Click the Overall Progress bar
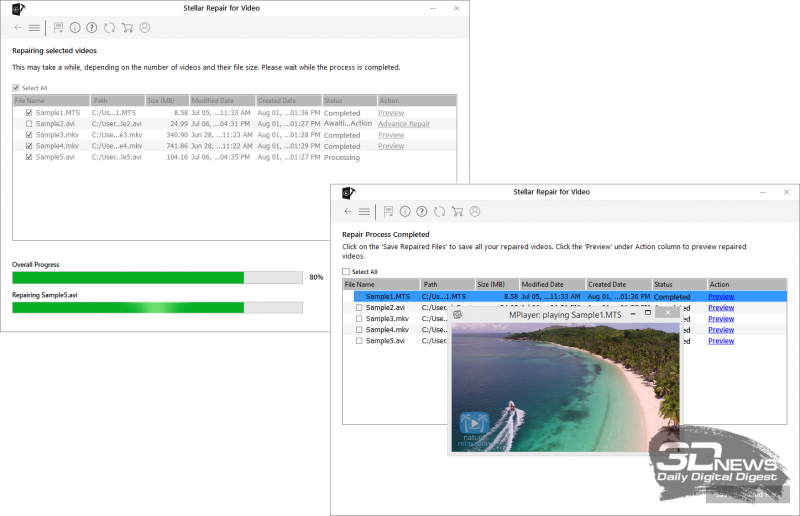This screenshot has width=800, height=516. click(157, 277)
